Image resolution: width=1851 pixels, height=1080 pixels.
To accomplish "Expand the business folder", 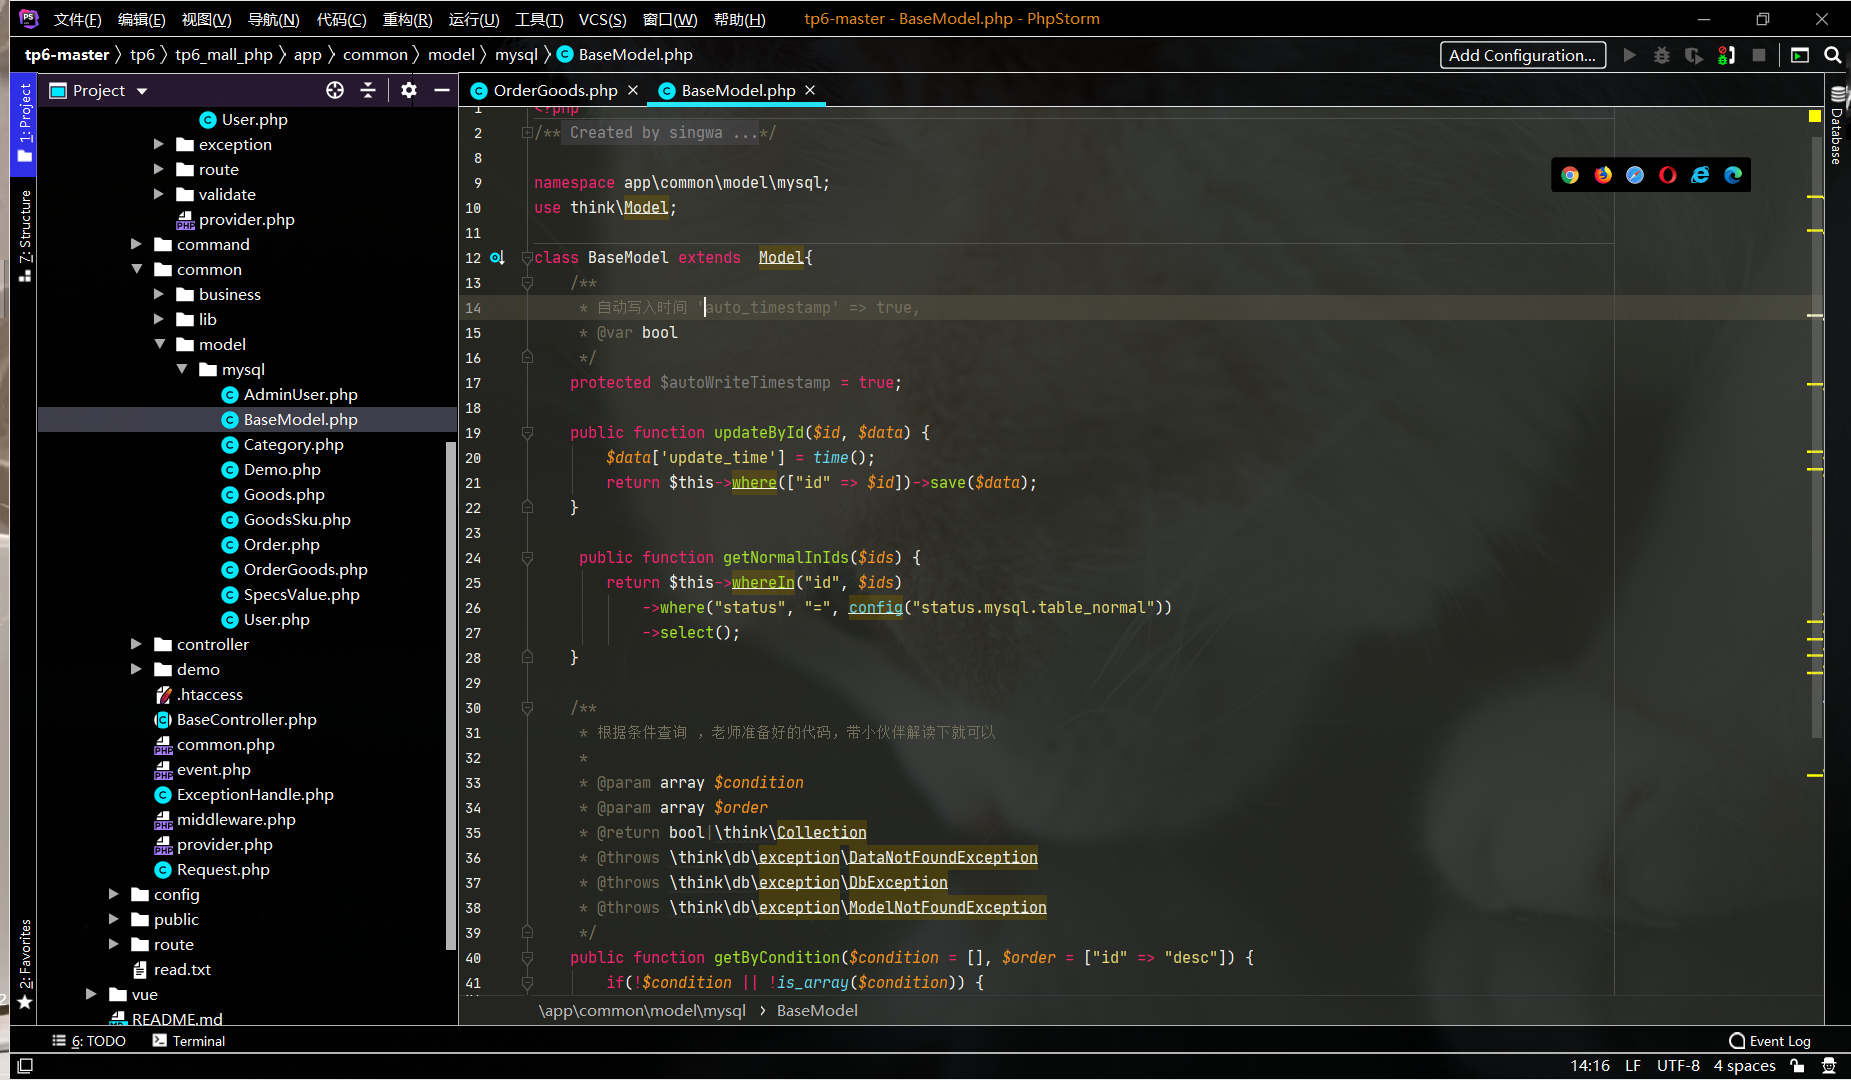I will (x=158, y=294).
